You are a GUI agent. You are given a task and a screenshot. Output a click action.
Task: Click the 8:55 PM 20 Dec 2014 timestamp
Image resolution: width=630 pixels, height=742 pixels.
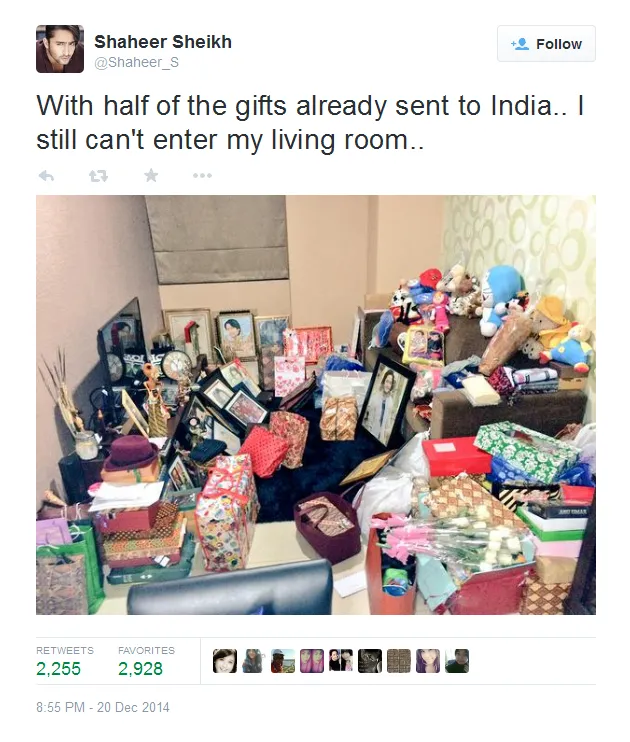103,707
